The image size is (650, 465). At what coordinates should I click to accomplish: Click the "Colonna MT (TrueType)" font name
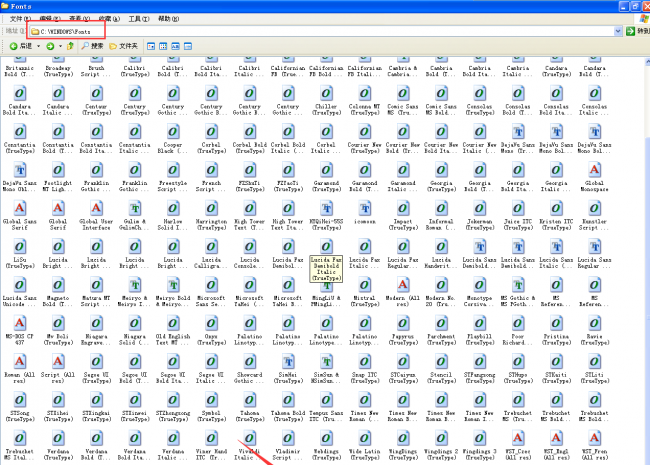point(365,109)
